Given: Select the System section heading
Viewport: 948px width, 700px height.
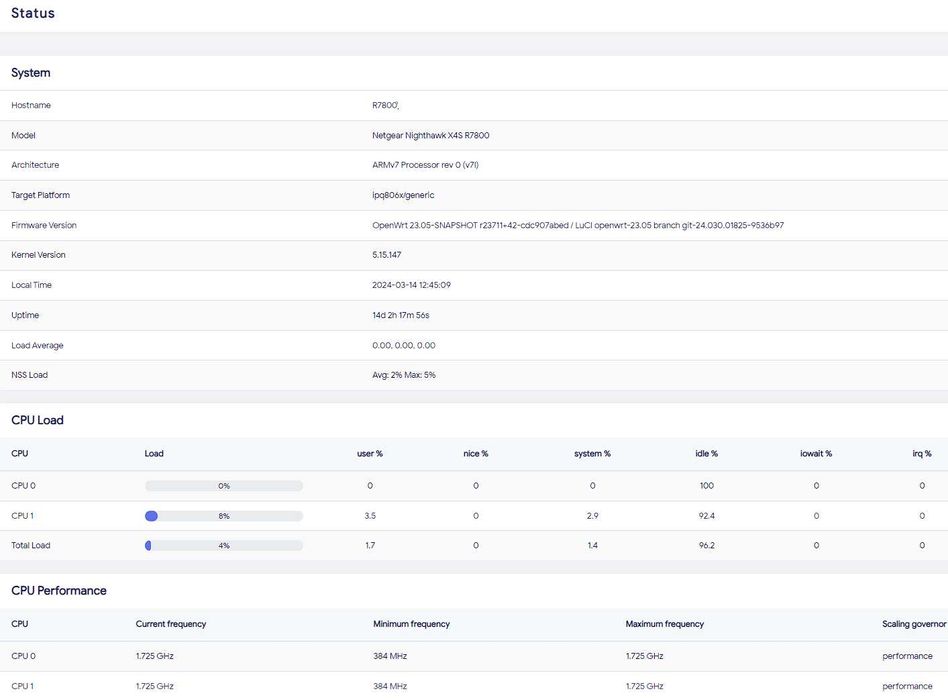Looking at the screenshot, I should coord(31,73).
